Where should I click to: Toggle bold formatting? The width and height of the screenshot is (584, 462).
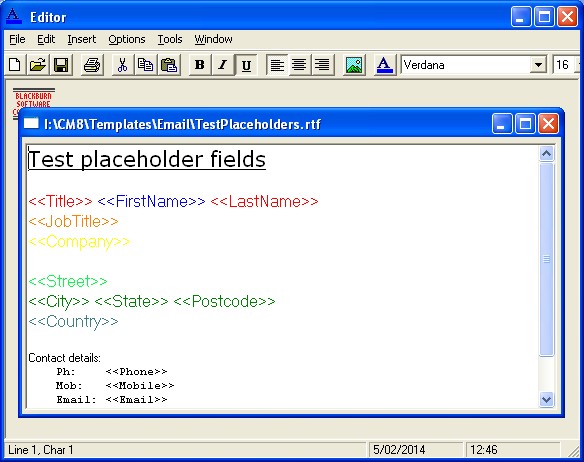click(x=200, y=65)
